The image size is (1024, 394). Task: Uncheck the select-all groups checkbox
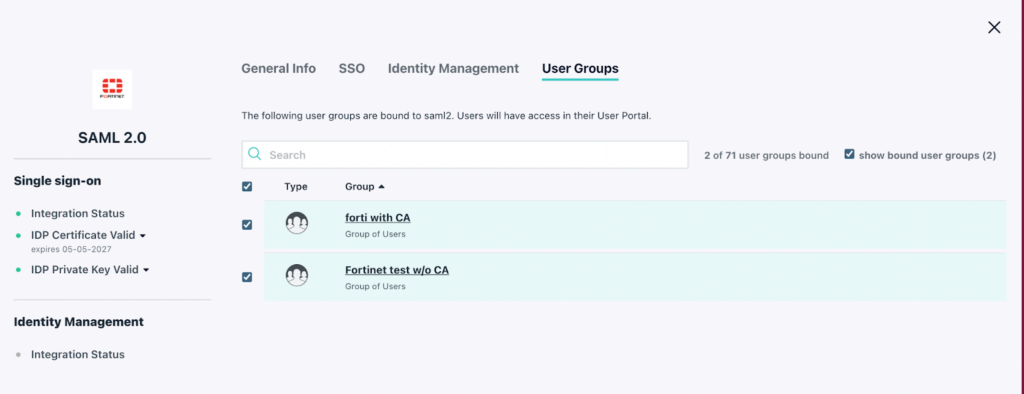click(x=247, y=187)
